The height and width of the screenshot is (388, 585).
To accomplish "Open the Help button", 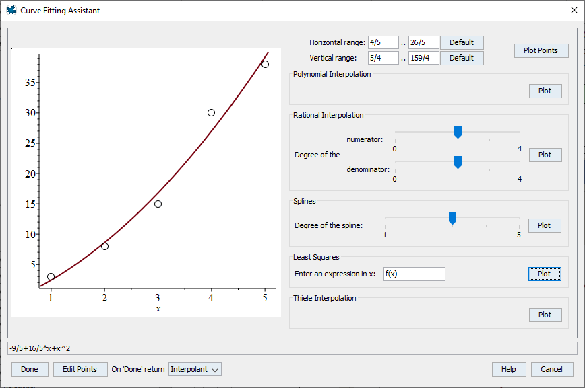I will (x=509, y=369).
